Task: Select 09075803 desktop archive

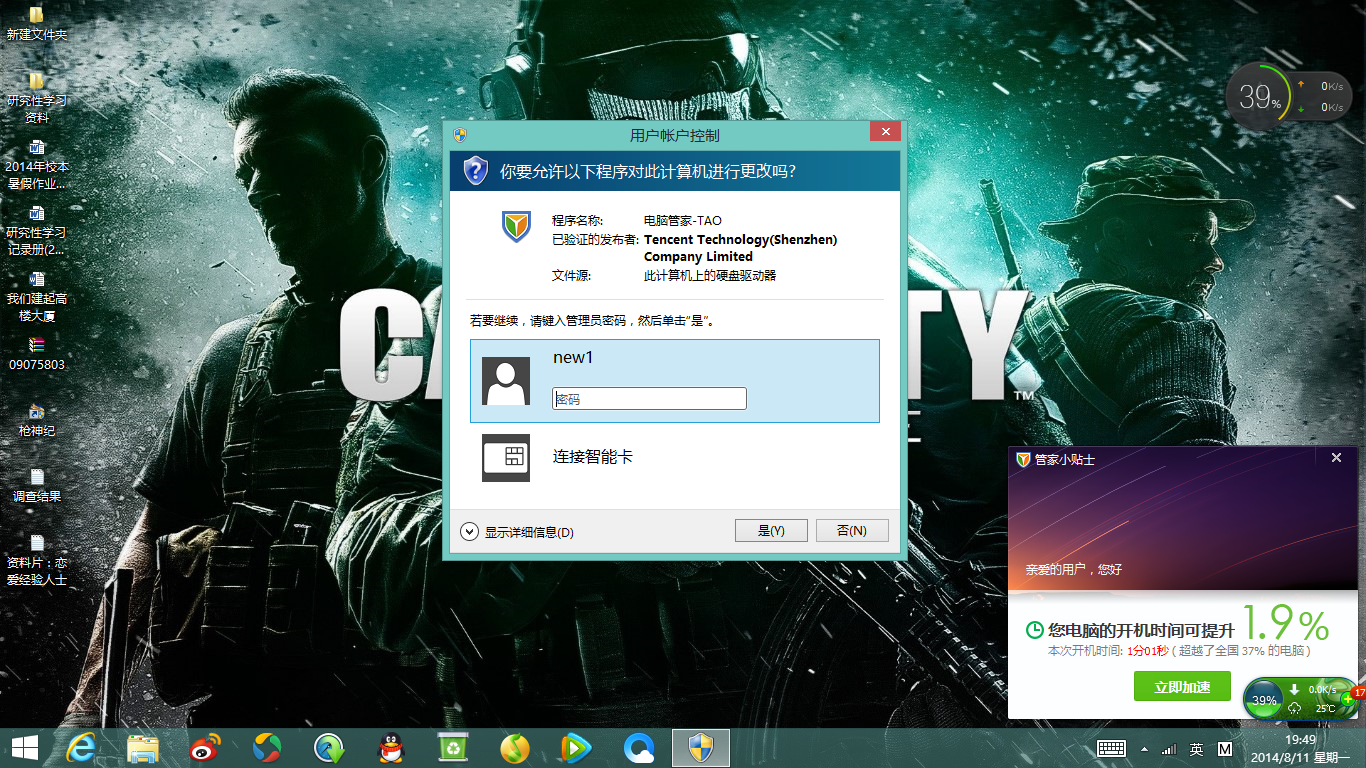Action: point(37,354)
